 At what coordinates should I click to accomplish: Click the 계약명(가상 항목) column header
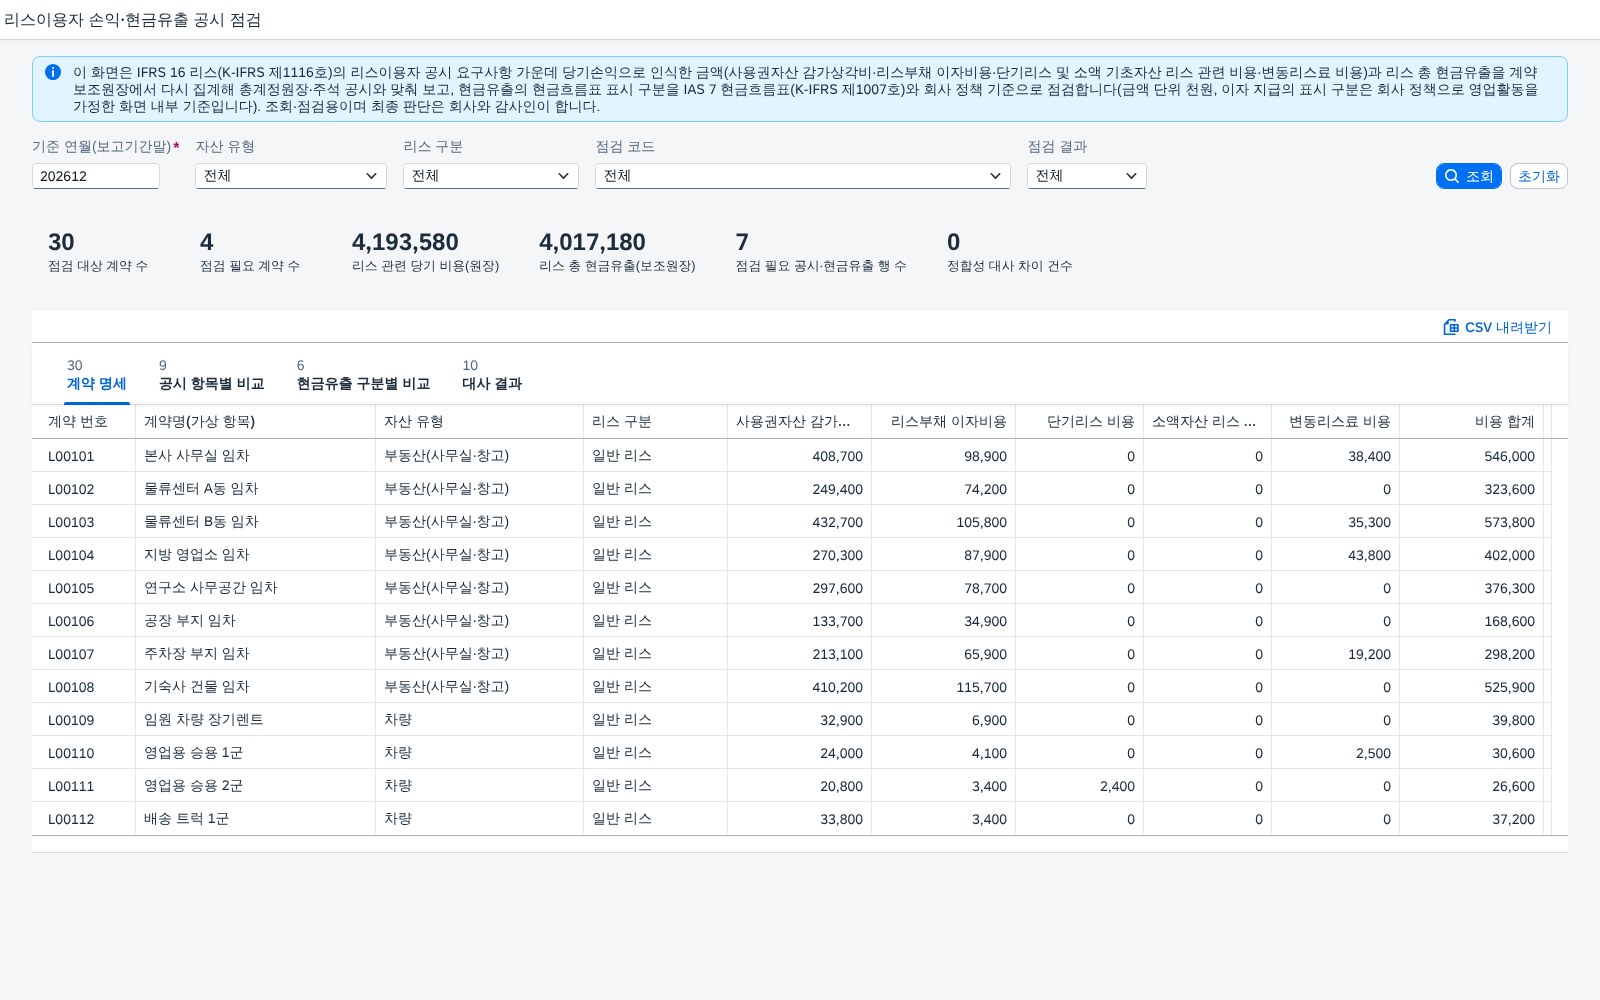click(x=255, y=422)
